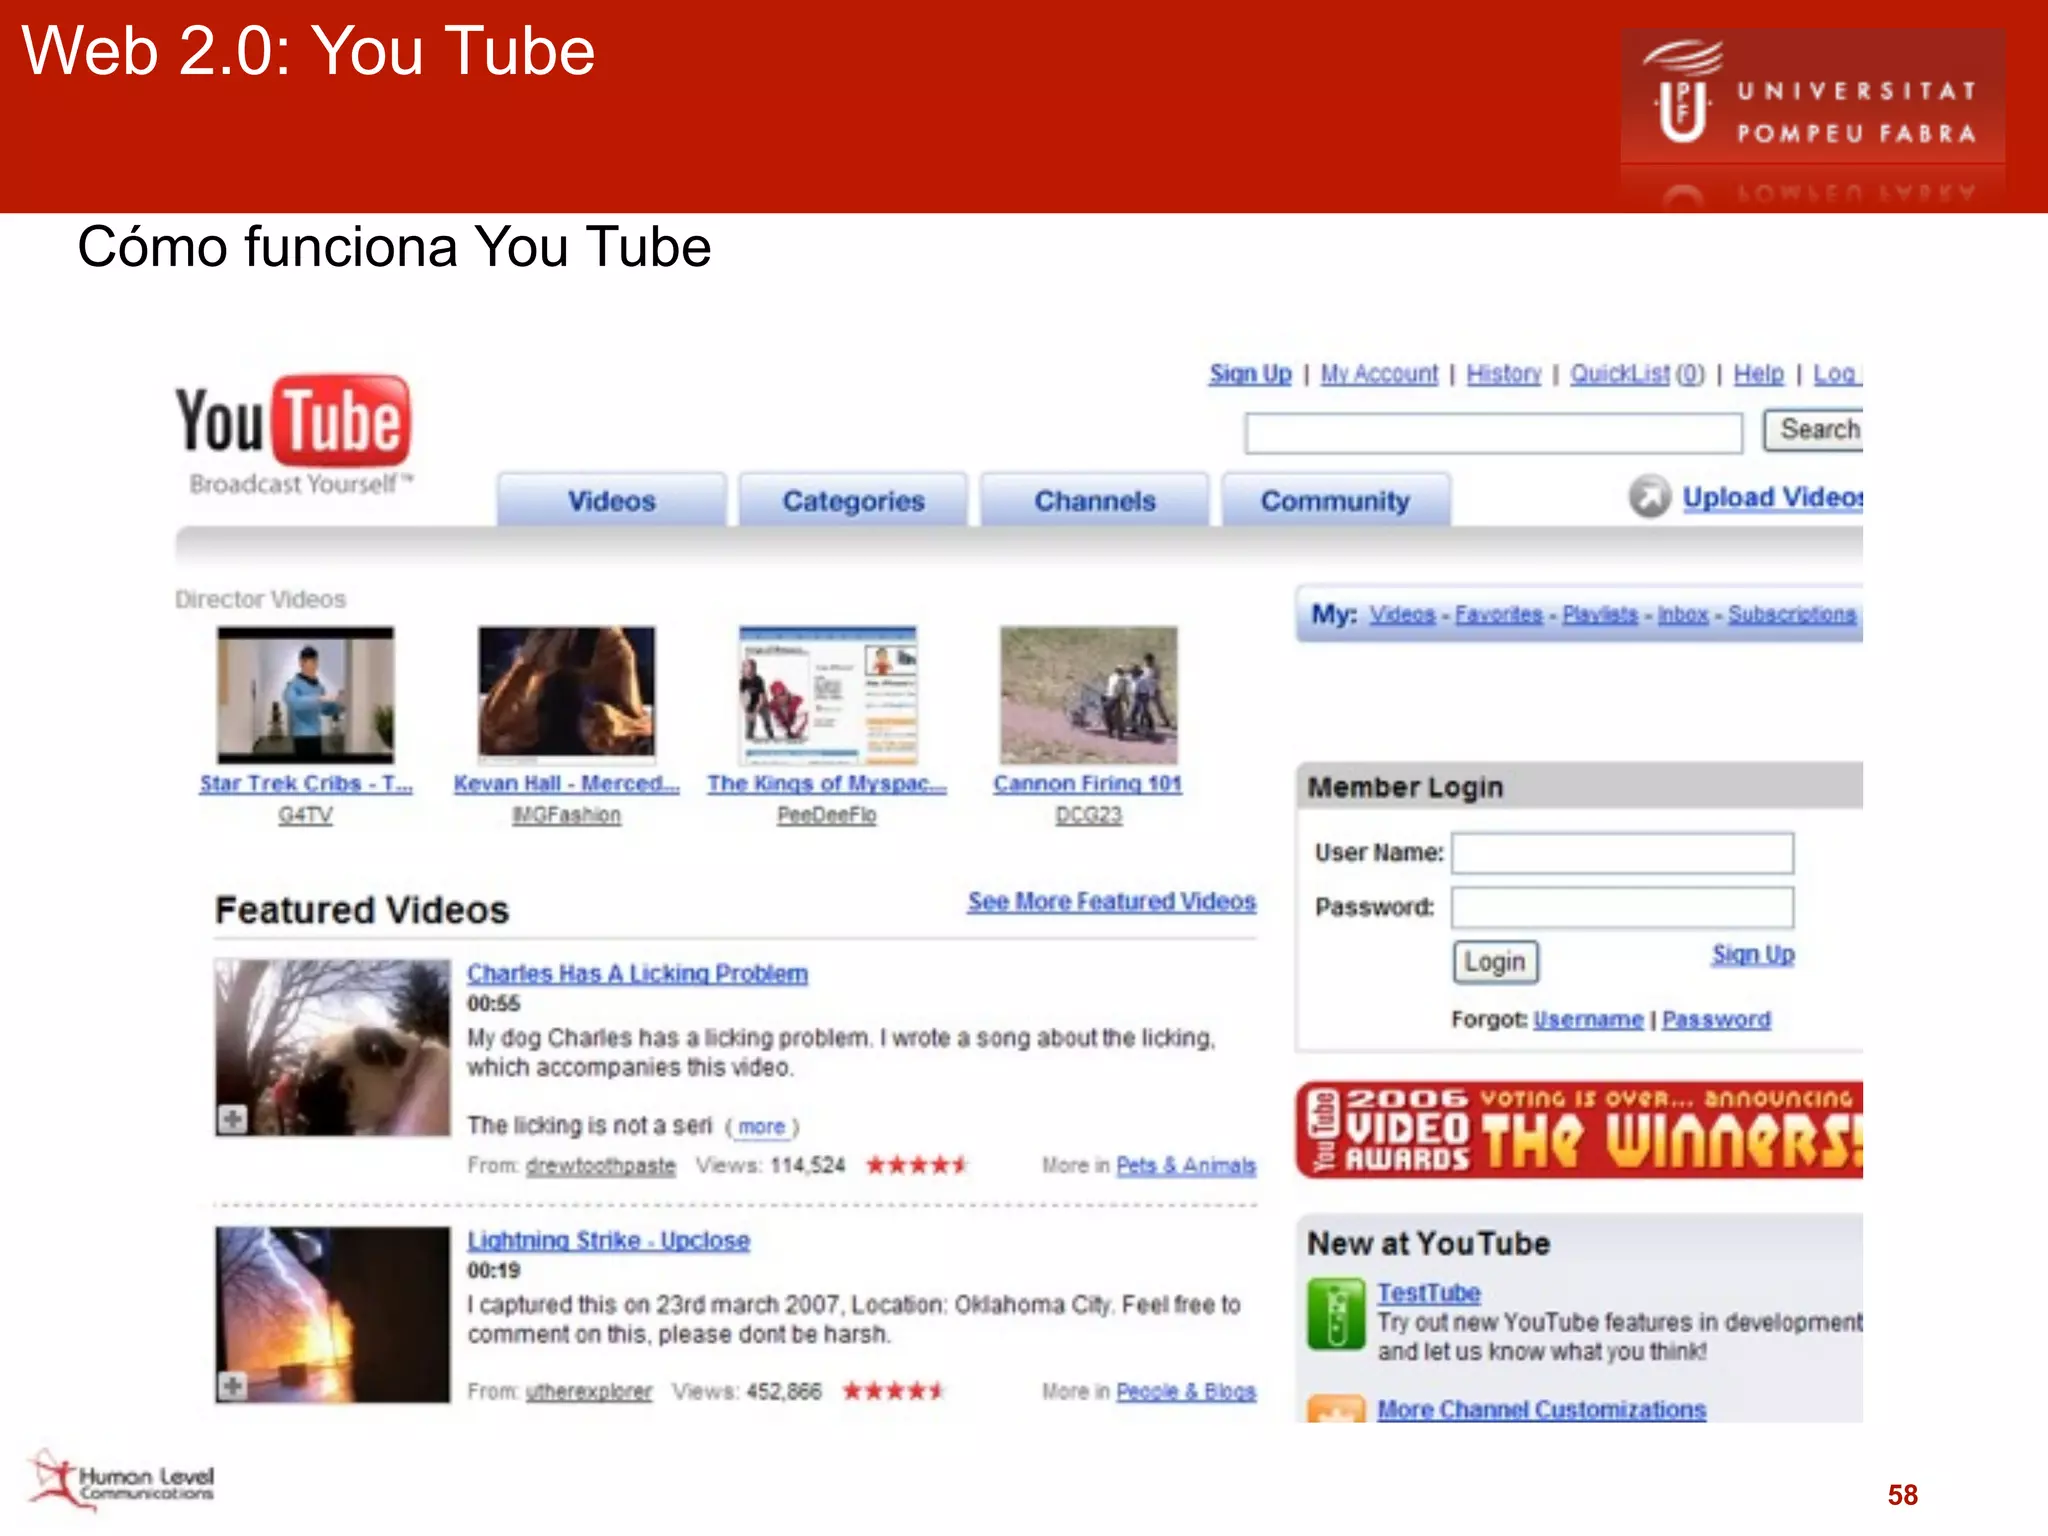Open More Channel Customizations link

(1541, 1409)
